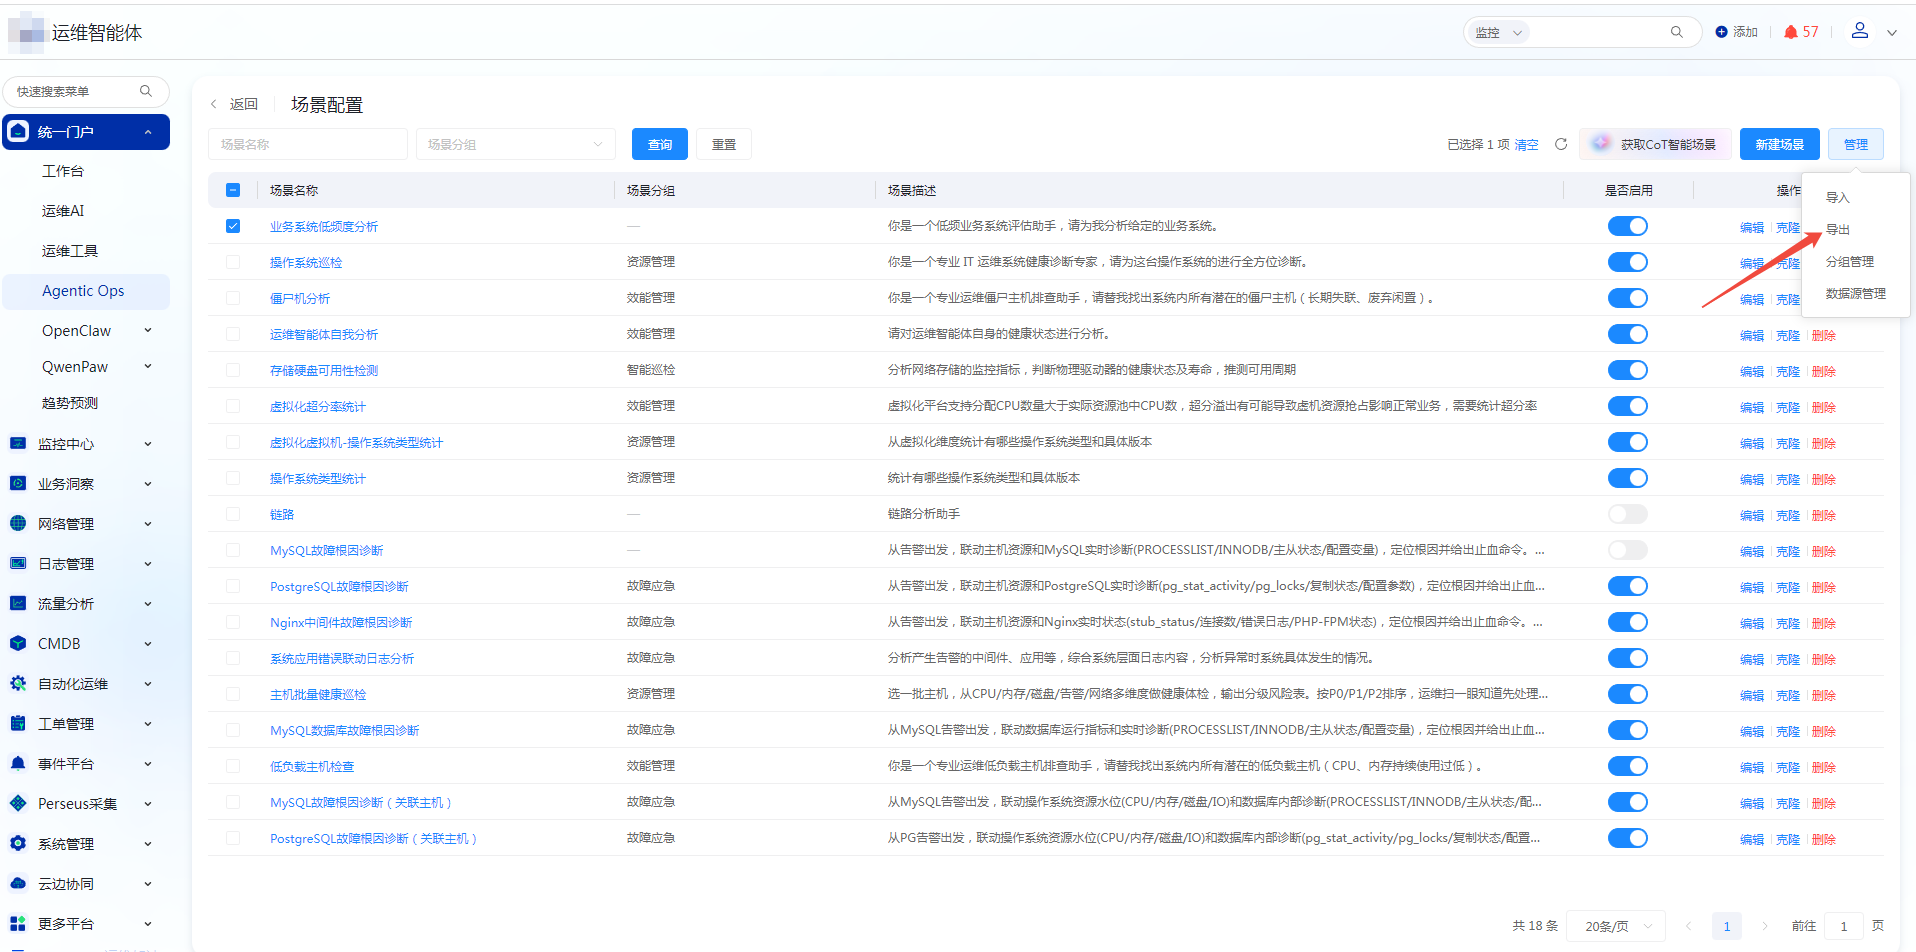Click the 新建场景 button

click(1780, 144)
